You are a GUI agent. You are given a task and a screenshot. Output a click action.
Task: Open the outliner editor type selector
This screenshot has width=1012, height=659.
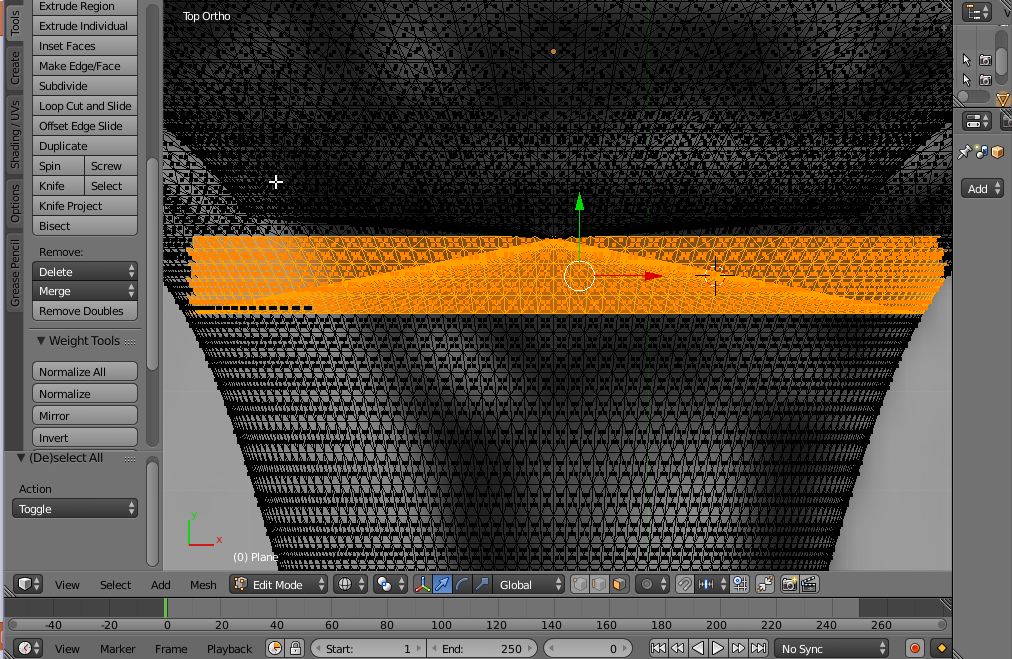977,12
